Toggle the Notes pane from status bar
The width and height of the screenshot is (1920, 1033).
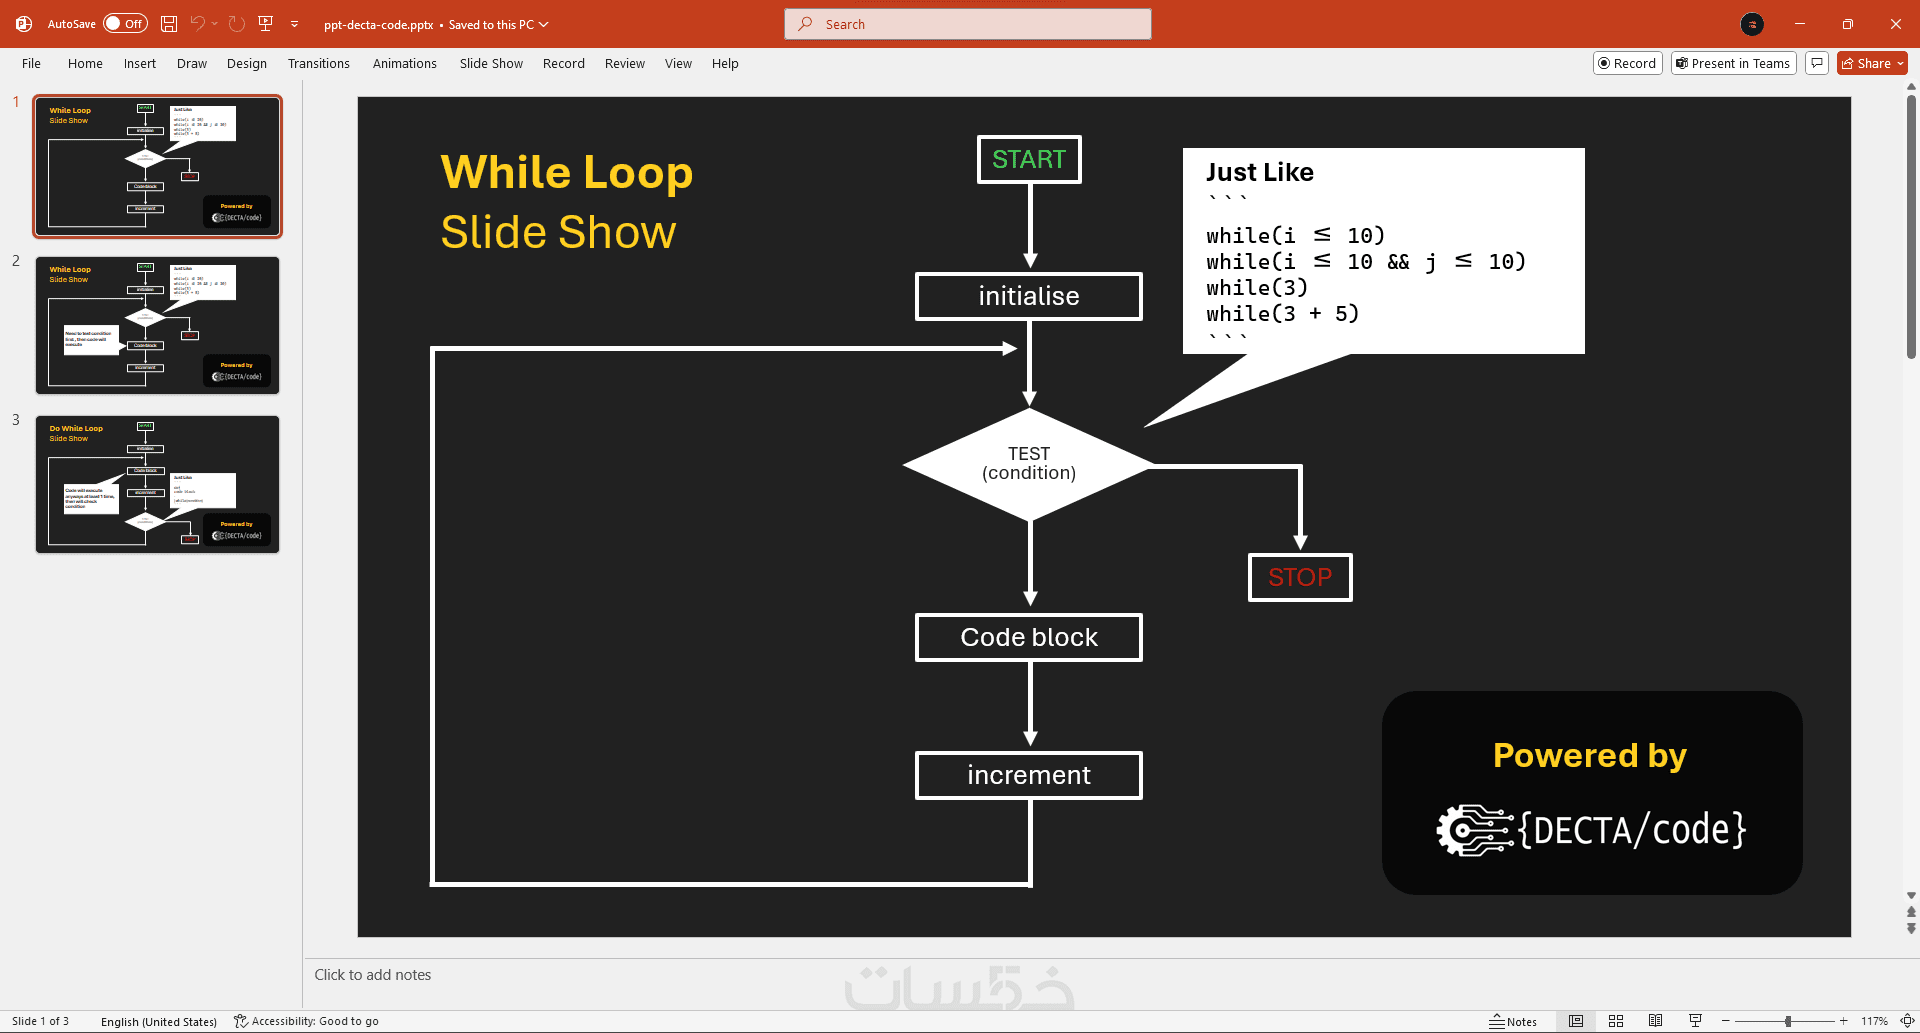pyautogui.click(x=1513, y=1021)
